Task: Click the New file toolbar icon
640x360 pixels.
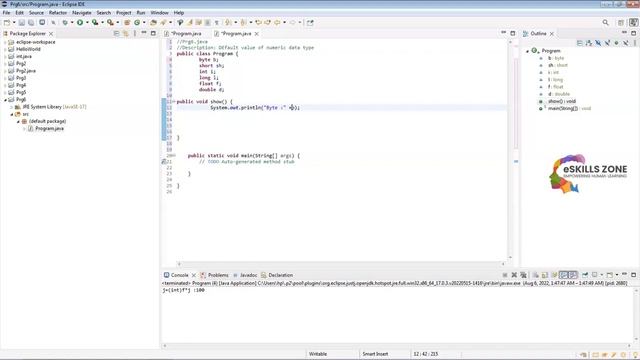Action: pos(7,23)
